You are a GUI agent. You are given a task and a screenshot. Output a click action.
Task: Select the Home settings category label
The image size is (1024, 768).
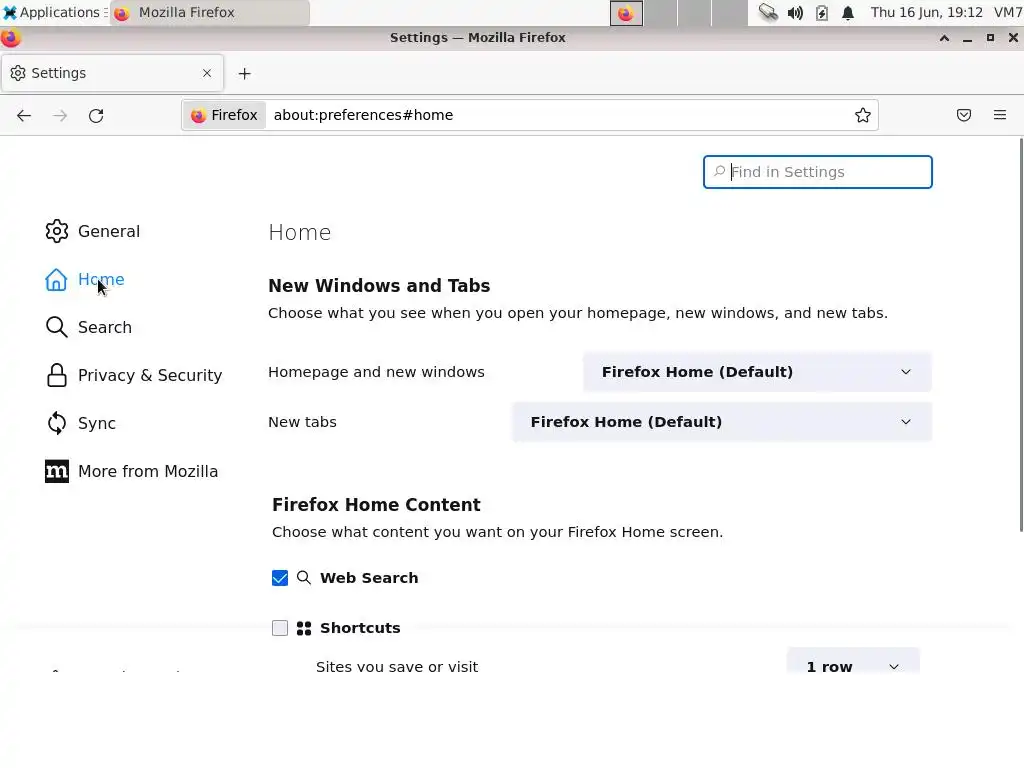click(101, 280)
